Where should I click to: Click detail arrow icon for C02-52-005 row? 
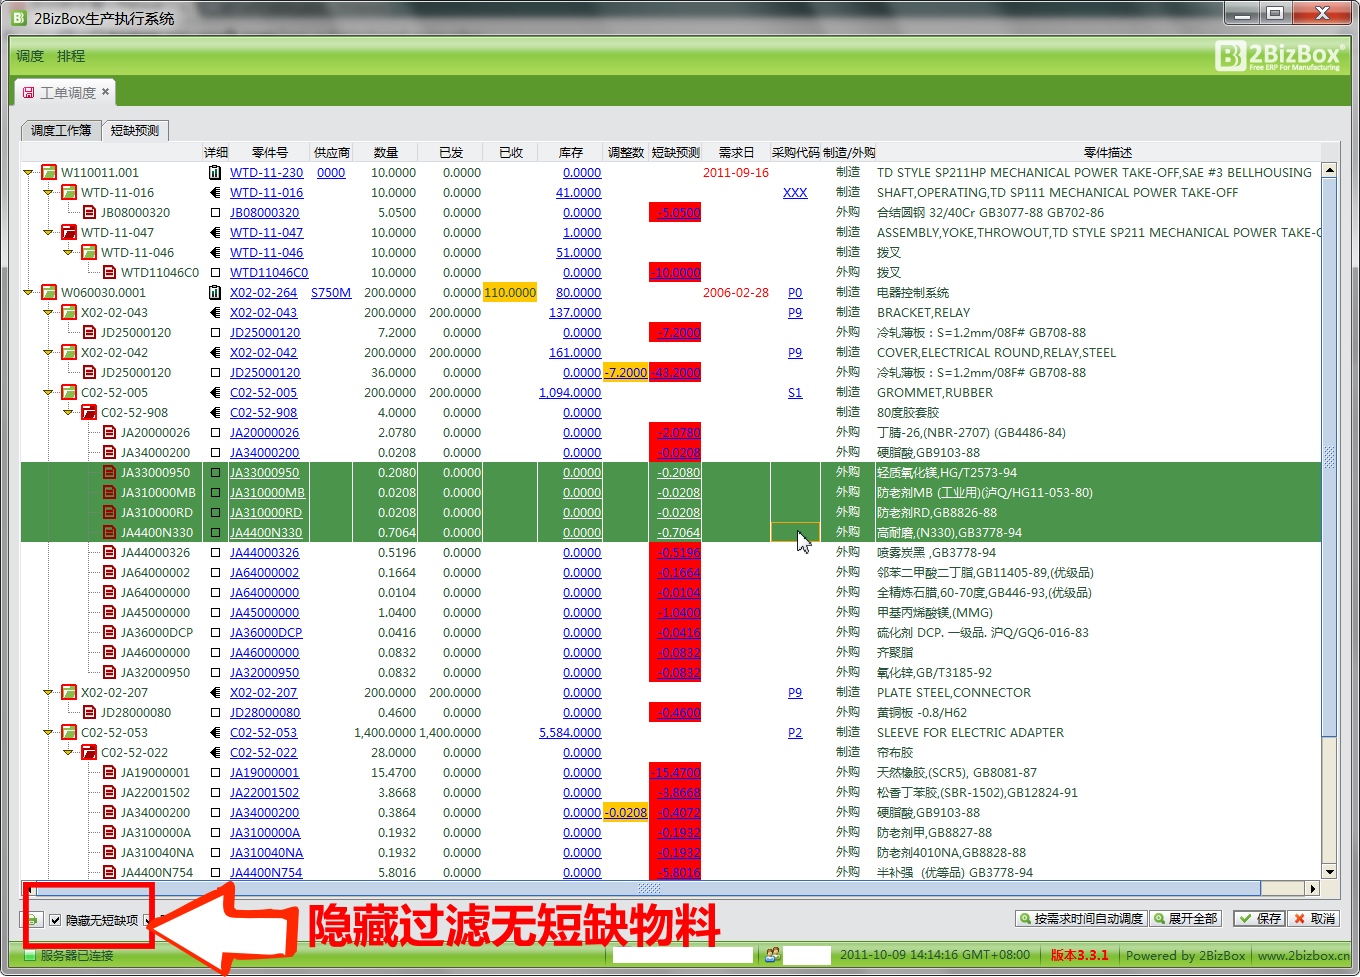point(215,392)
